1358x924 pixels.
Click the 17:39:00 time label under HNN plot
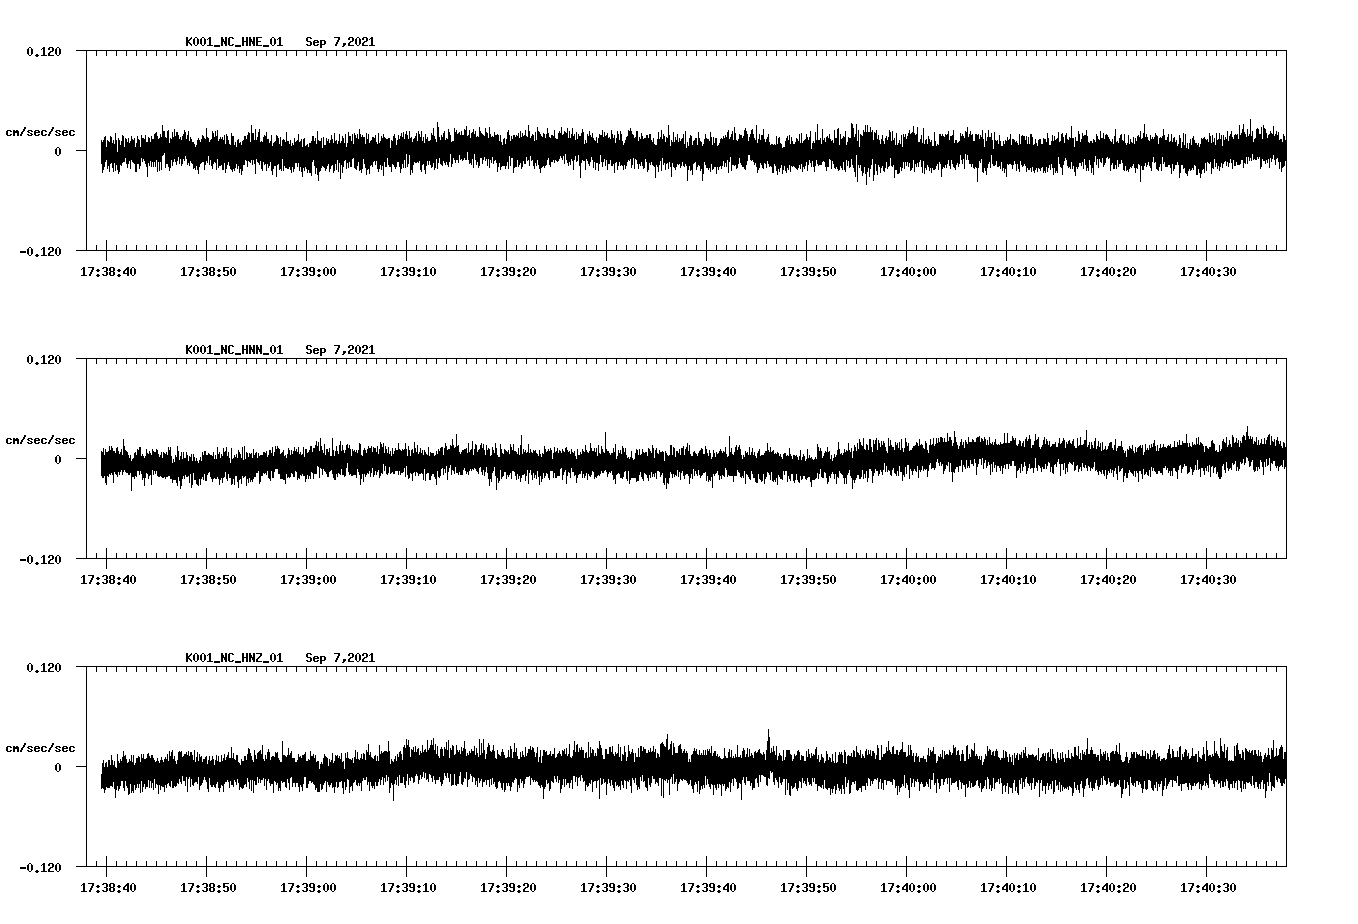pyautogui.click(x=308, y=580)
